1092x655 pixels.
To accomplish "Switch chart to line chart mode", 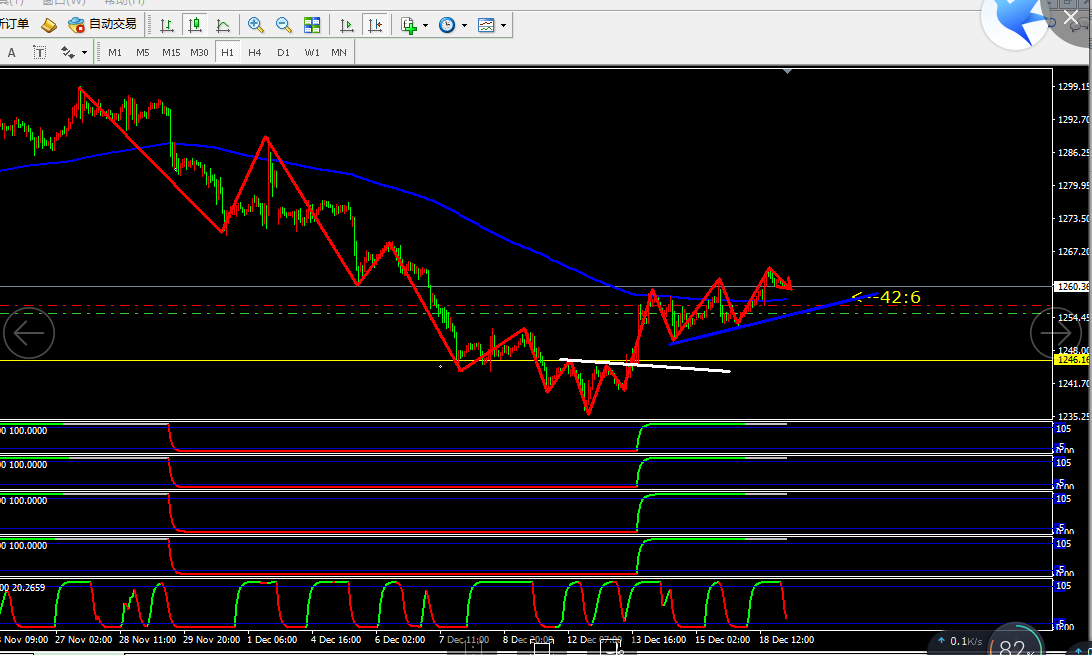I will pyautogui.click(x=223, y=25).
